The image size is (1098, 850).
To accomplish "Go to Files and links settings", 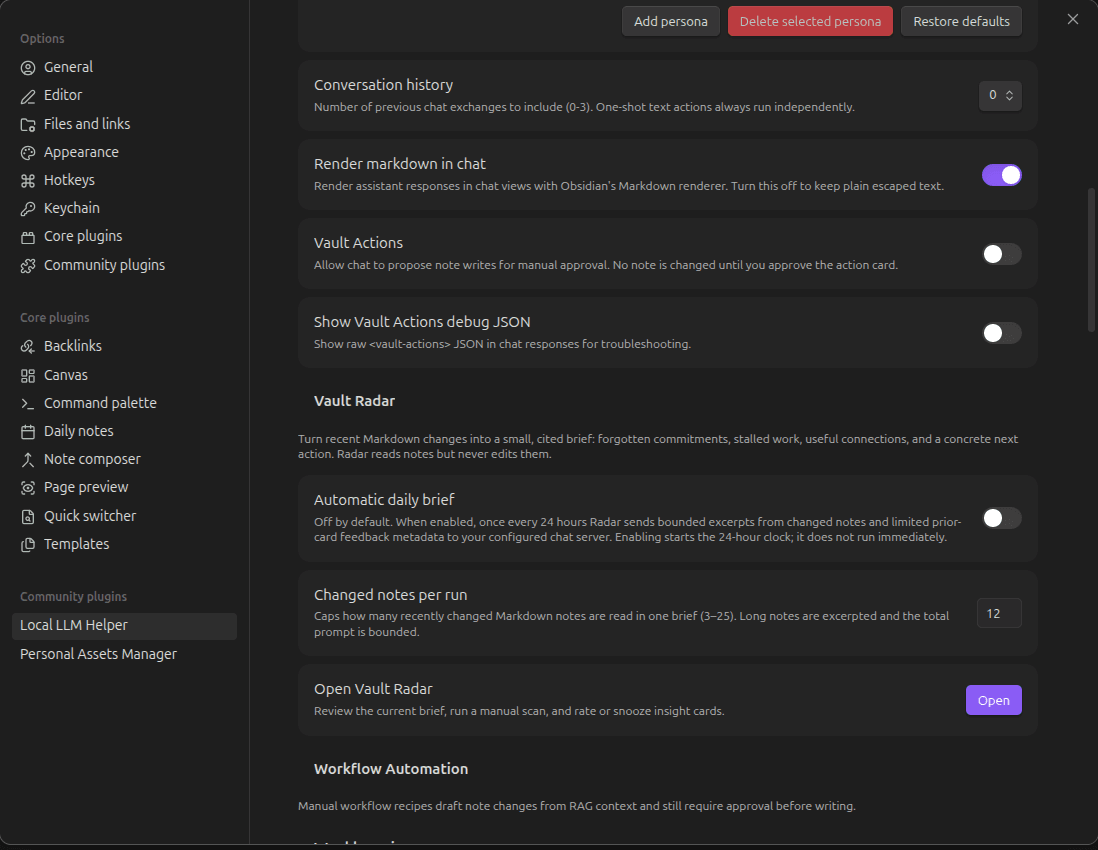I will pyautogui.click(x=125, y=124).
